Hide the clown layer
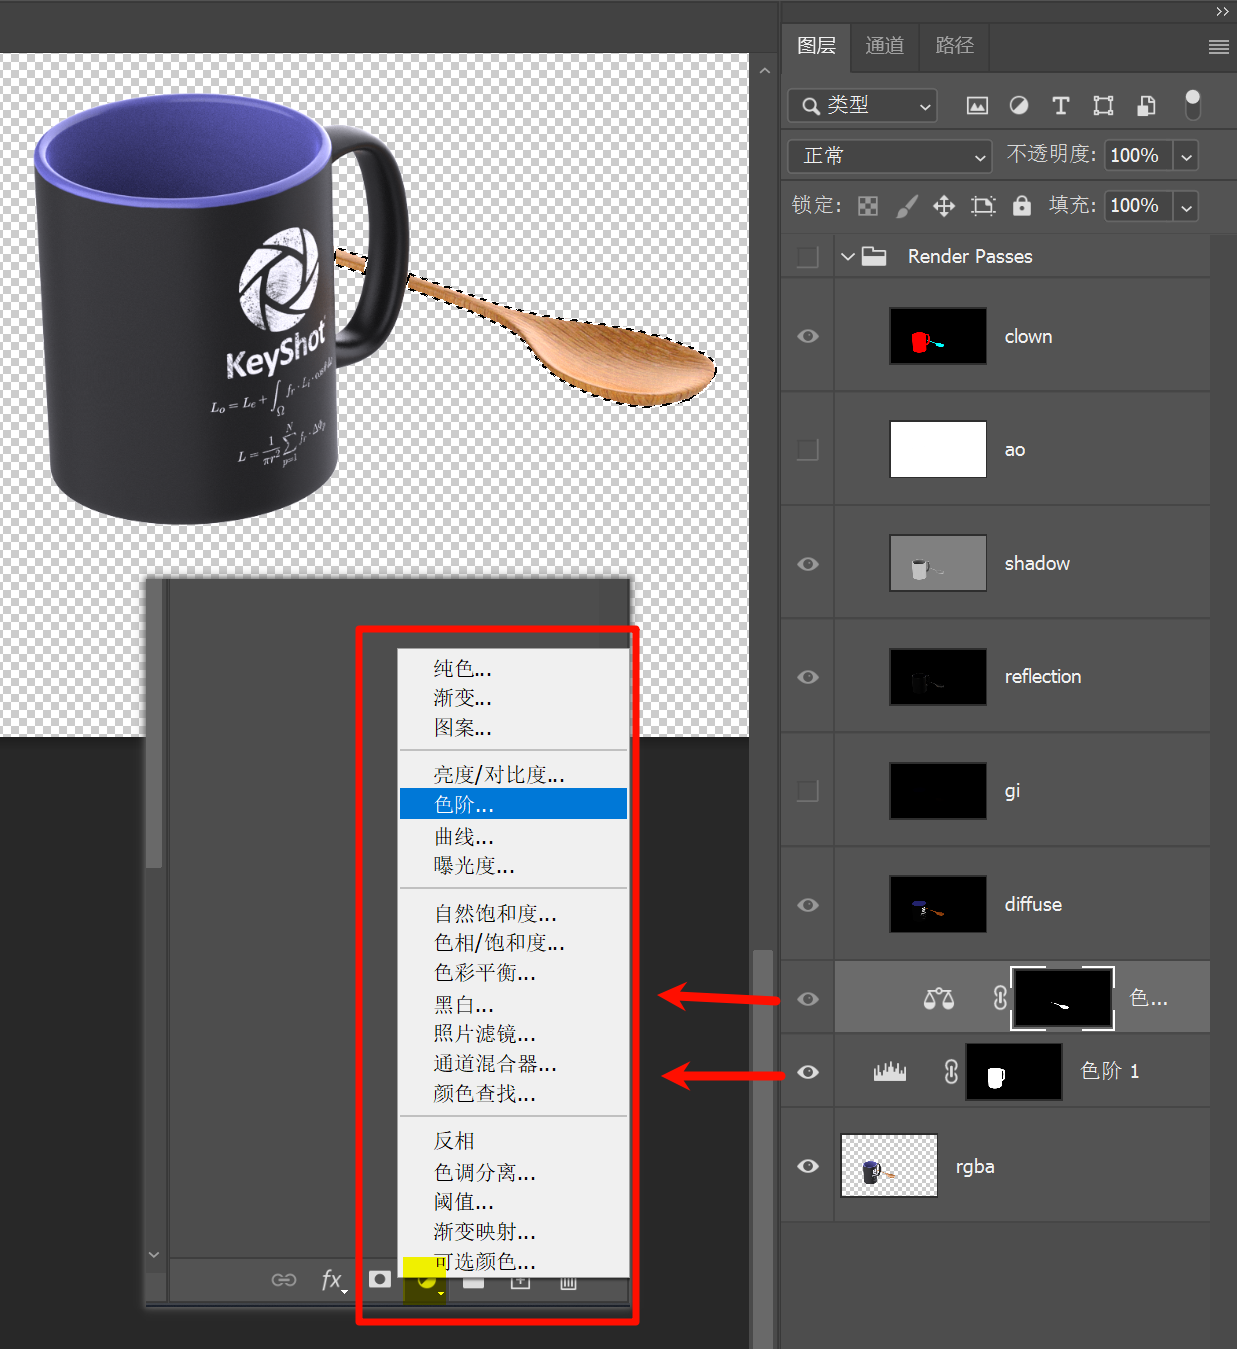This screenshot has width=1237, height=1349. point(808,336)
